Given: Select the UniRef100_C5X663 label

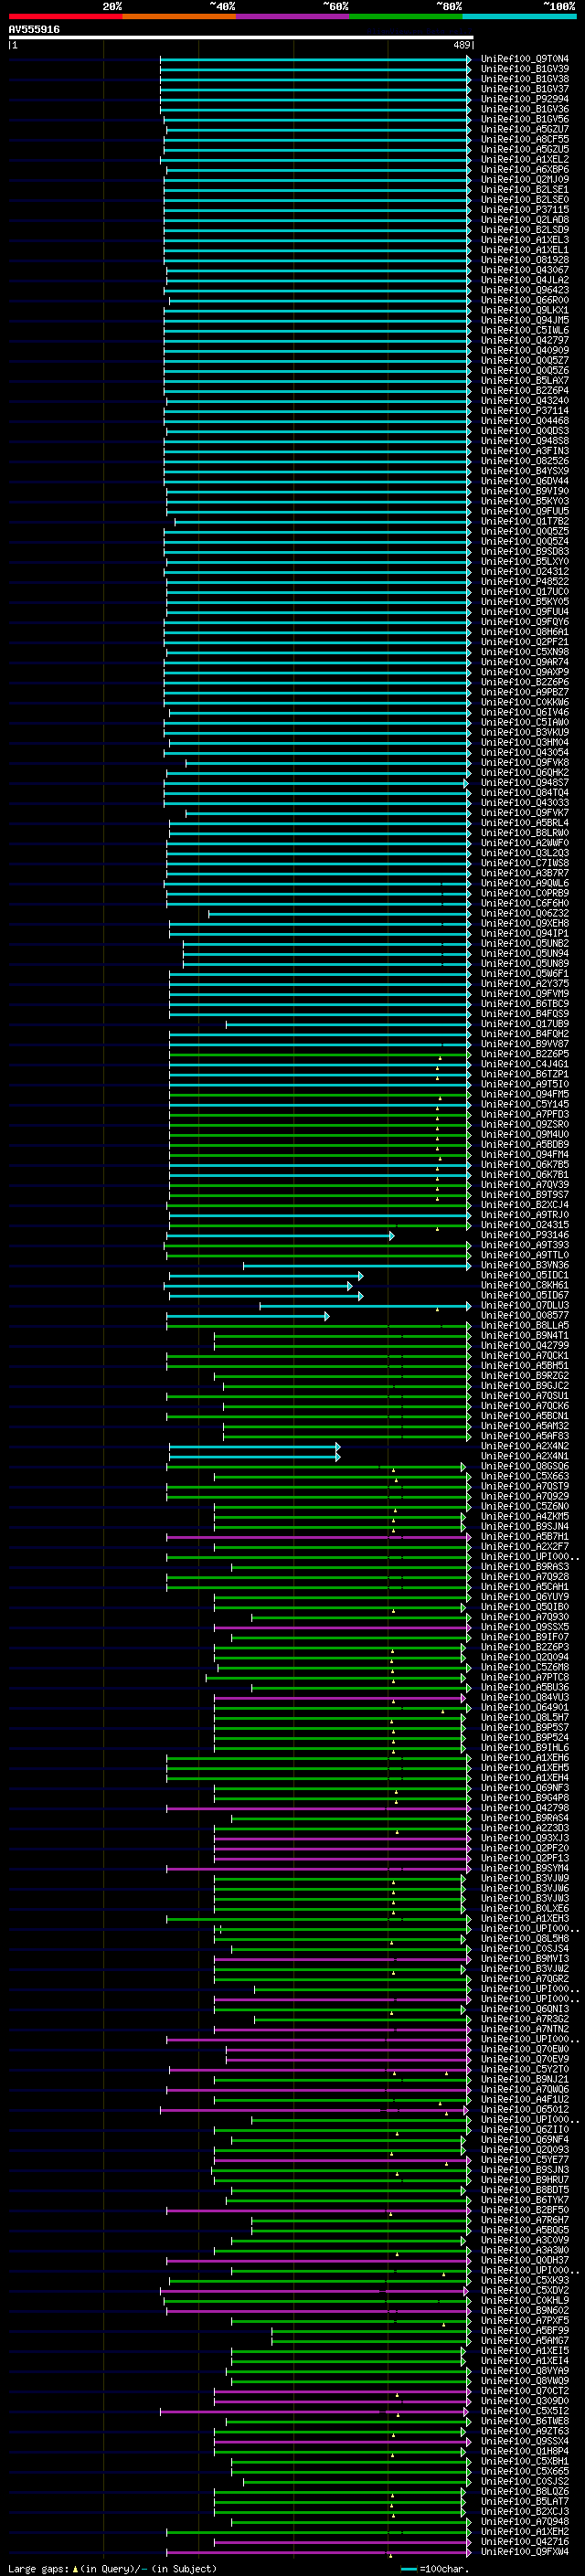Looking at the screenshot, I should click(x=525, y=1477).
